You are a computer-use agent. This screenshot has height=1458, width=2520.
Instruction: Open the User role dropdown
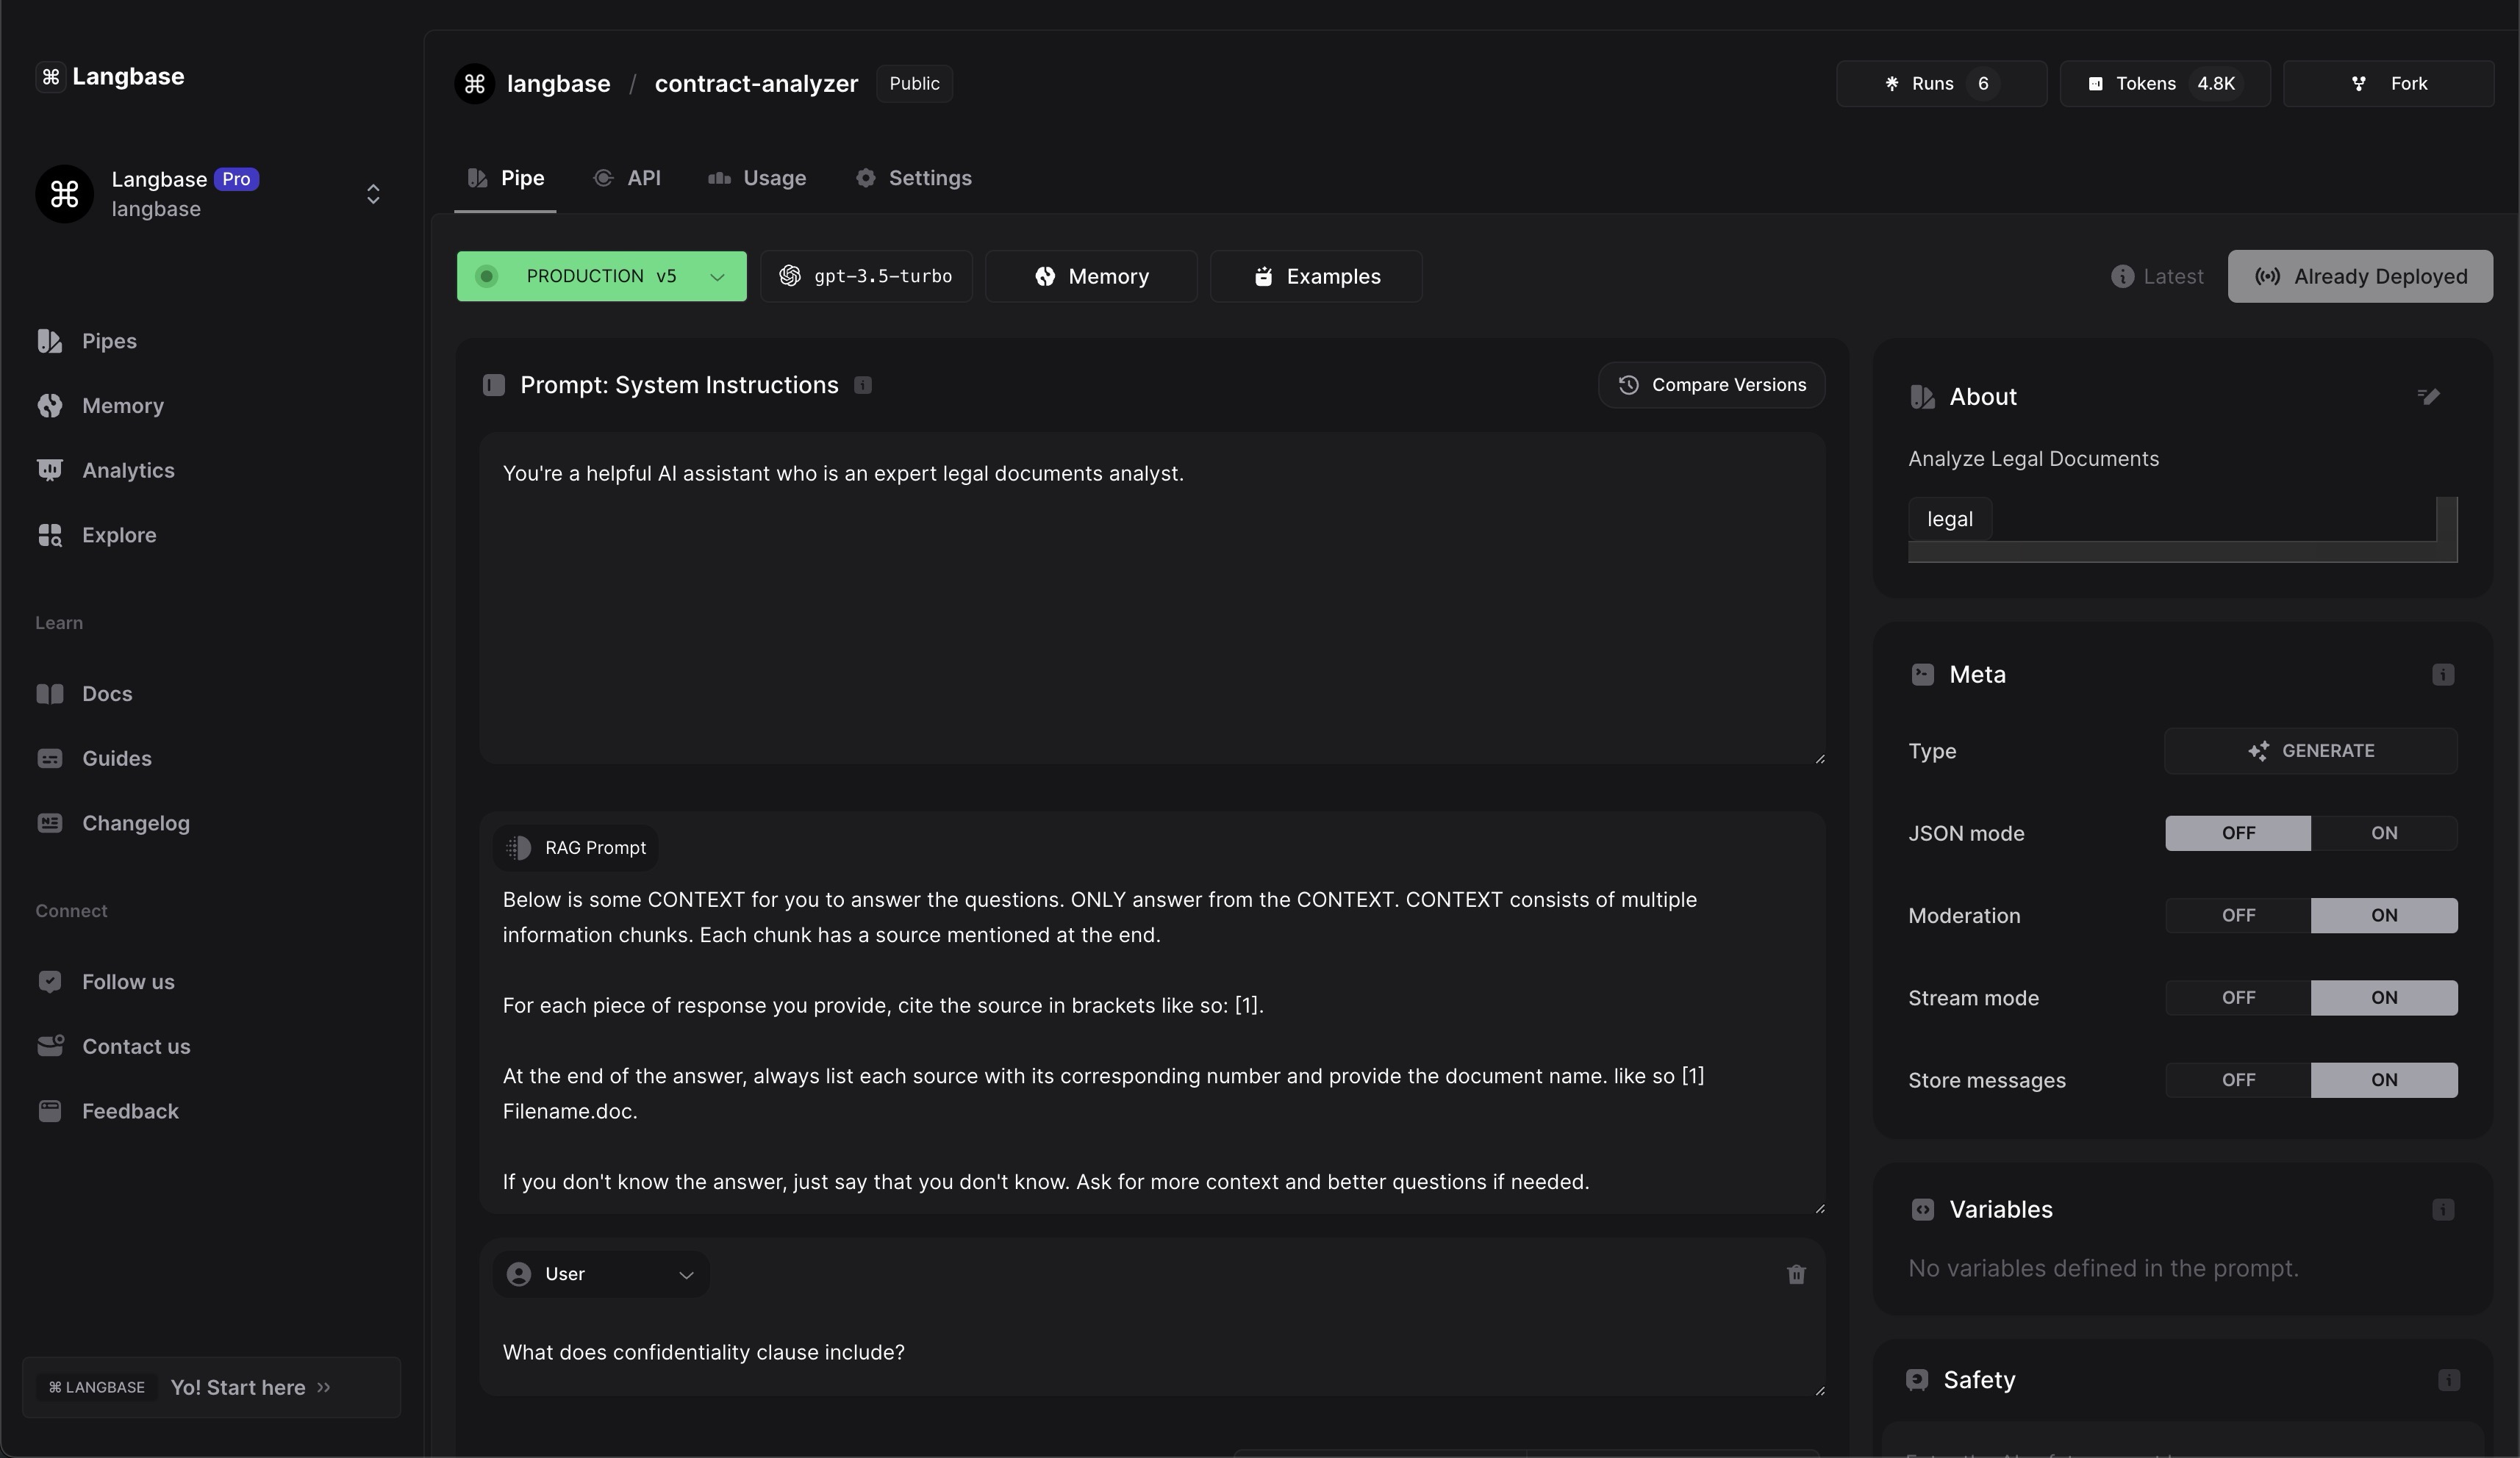click(x=600, y=1274)
